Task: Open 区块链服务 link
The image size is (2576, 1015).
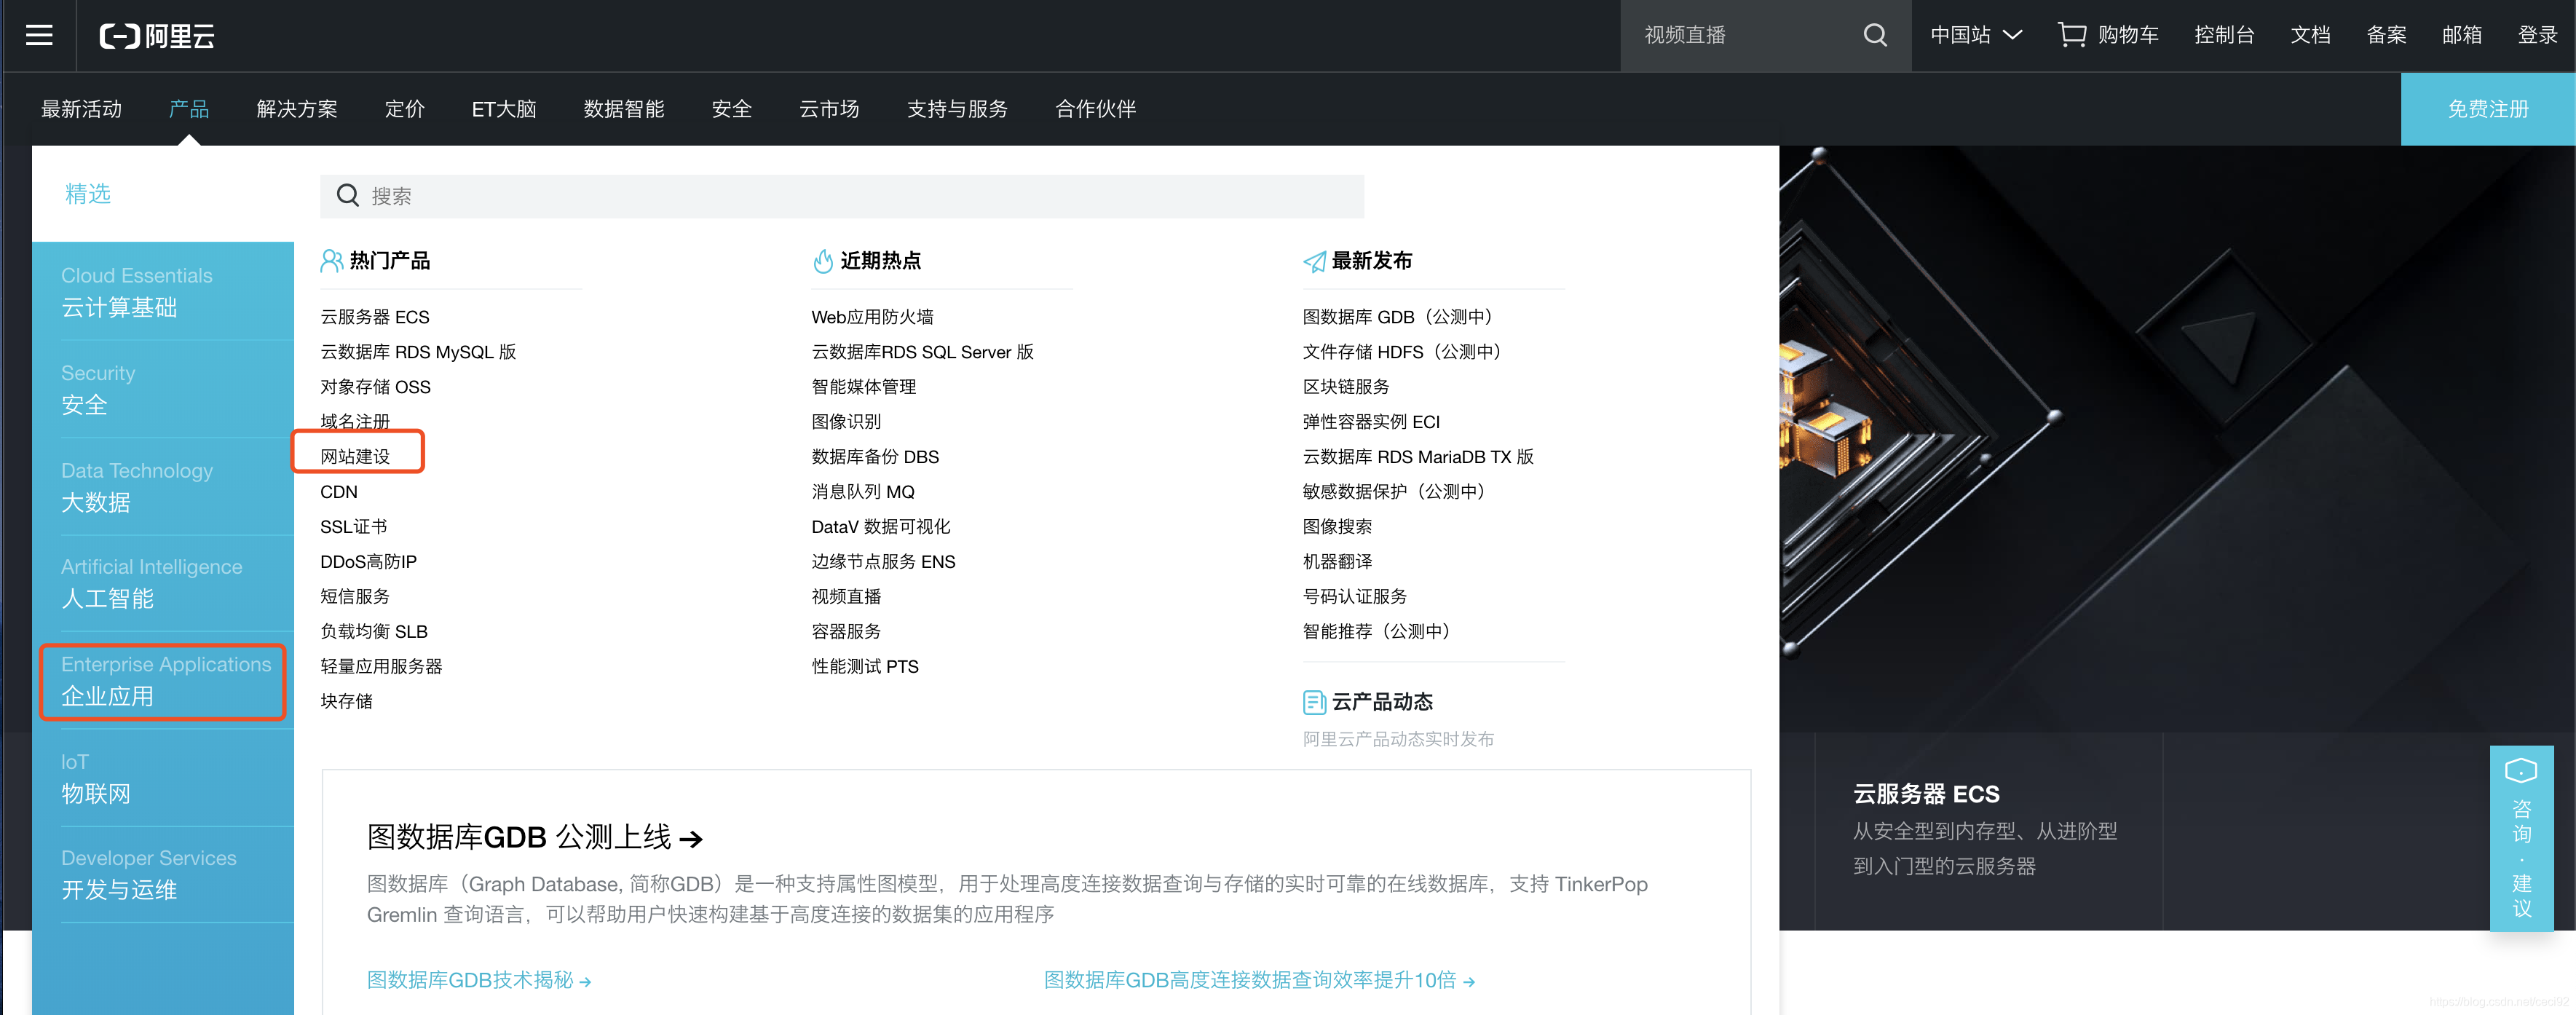Action: point(1346,387)
